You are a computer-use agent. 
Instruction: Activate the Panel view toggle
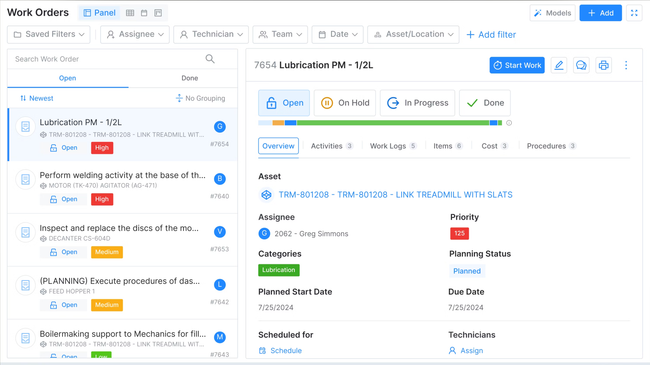coord(99,13)
